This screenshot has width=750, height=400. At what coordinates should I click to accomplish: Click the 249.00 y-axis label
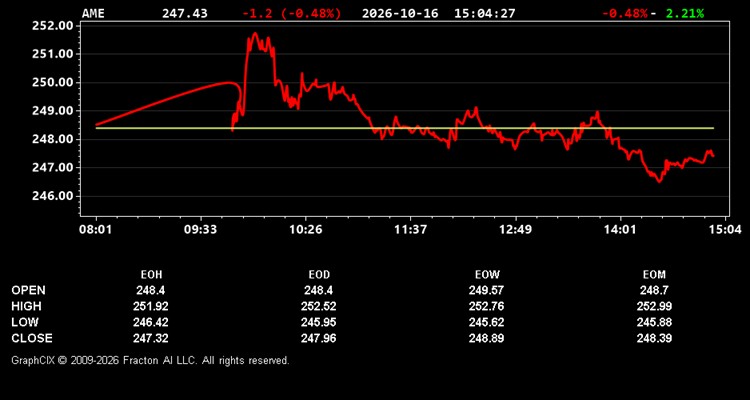click(x=53, y=111)
